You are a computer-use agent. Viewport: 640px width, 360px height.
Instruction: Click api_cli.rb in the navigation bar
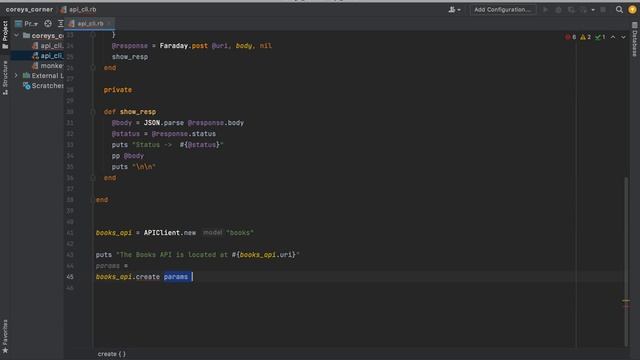(x=82, y=9)
